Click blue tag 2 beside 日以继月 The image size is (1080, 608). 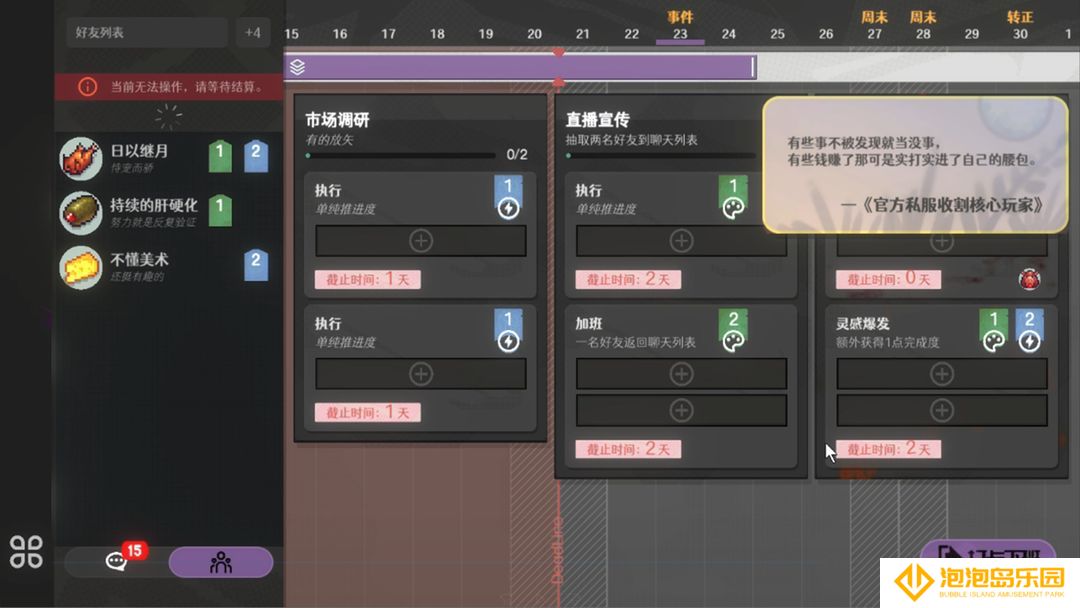[x=256, y=156]
